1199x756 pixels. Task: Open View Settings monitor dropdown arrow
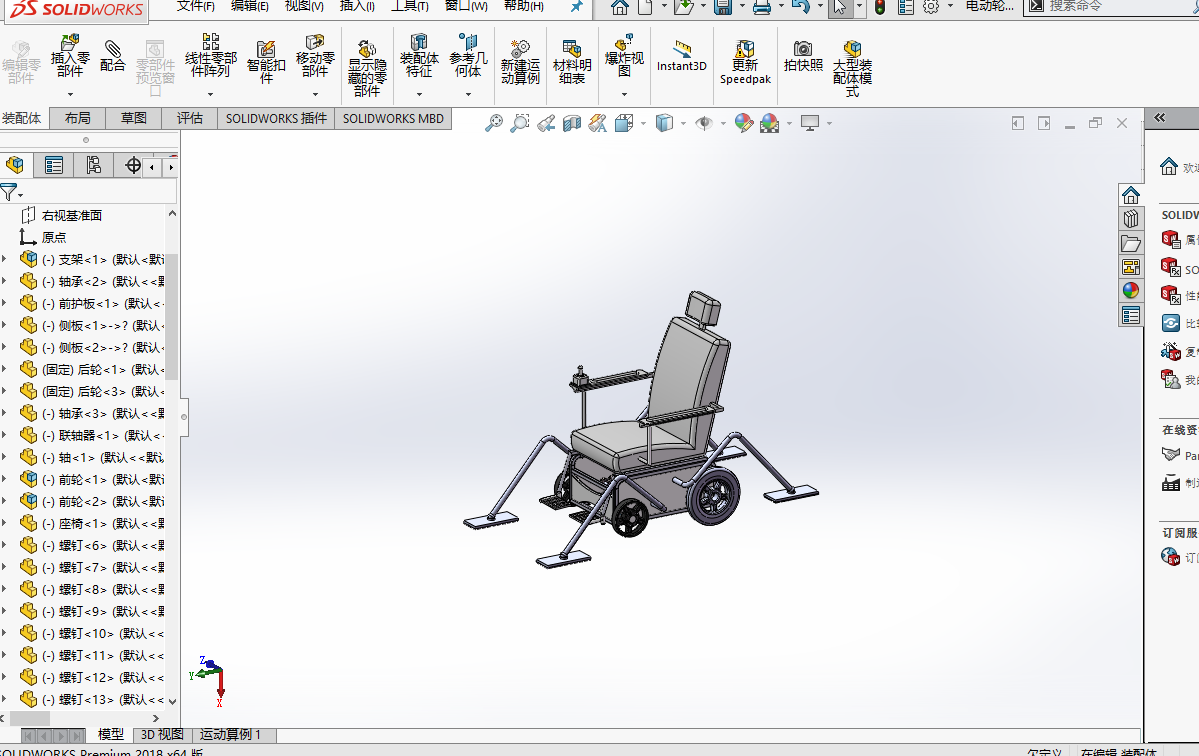point(829,123)
